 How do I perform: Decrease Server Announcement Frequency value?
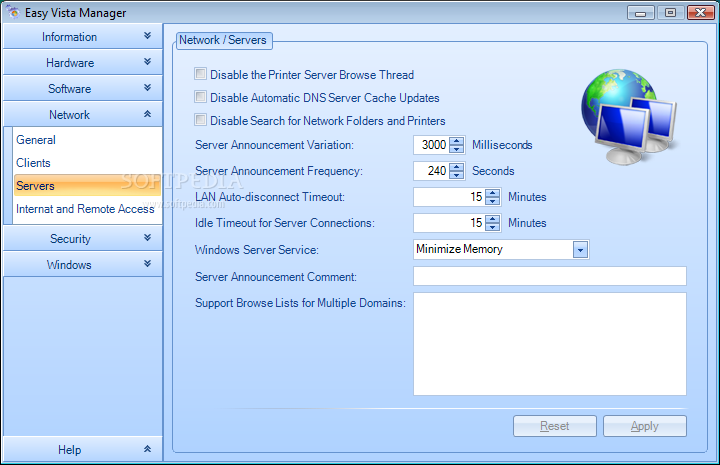[x=456, y=175]
